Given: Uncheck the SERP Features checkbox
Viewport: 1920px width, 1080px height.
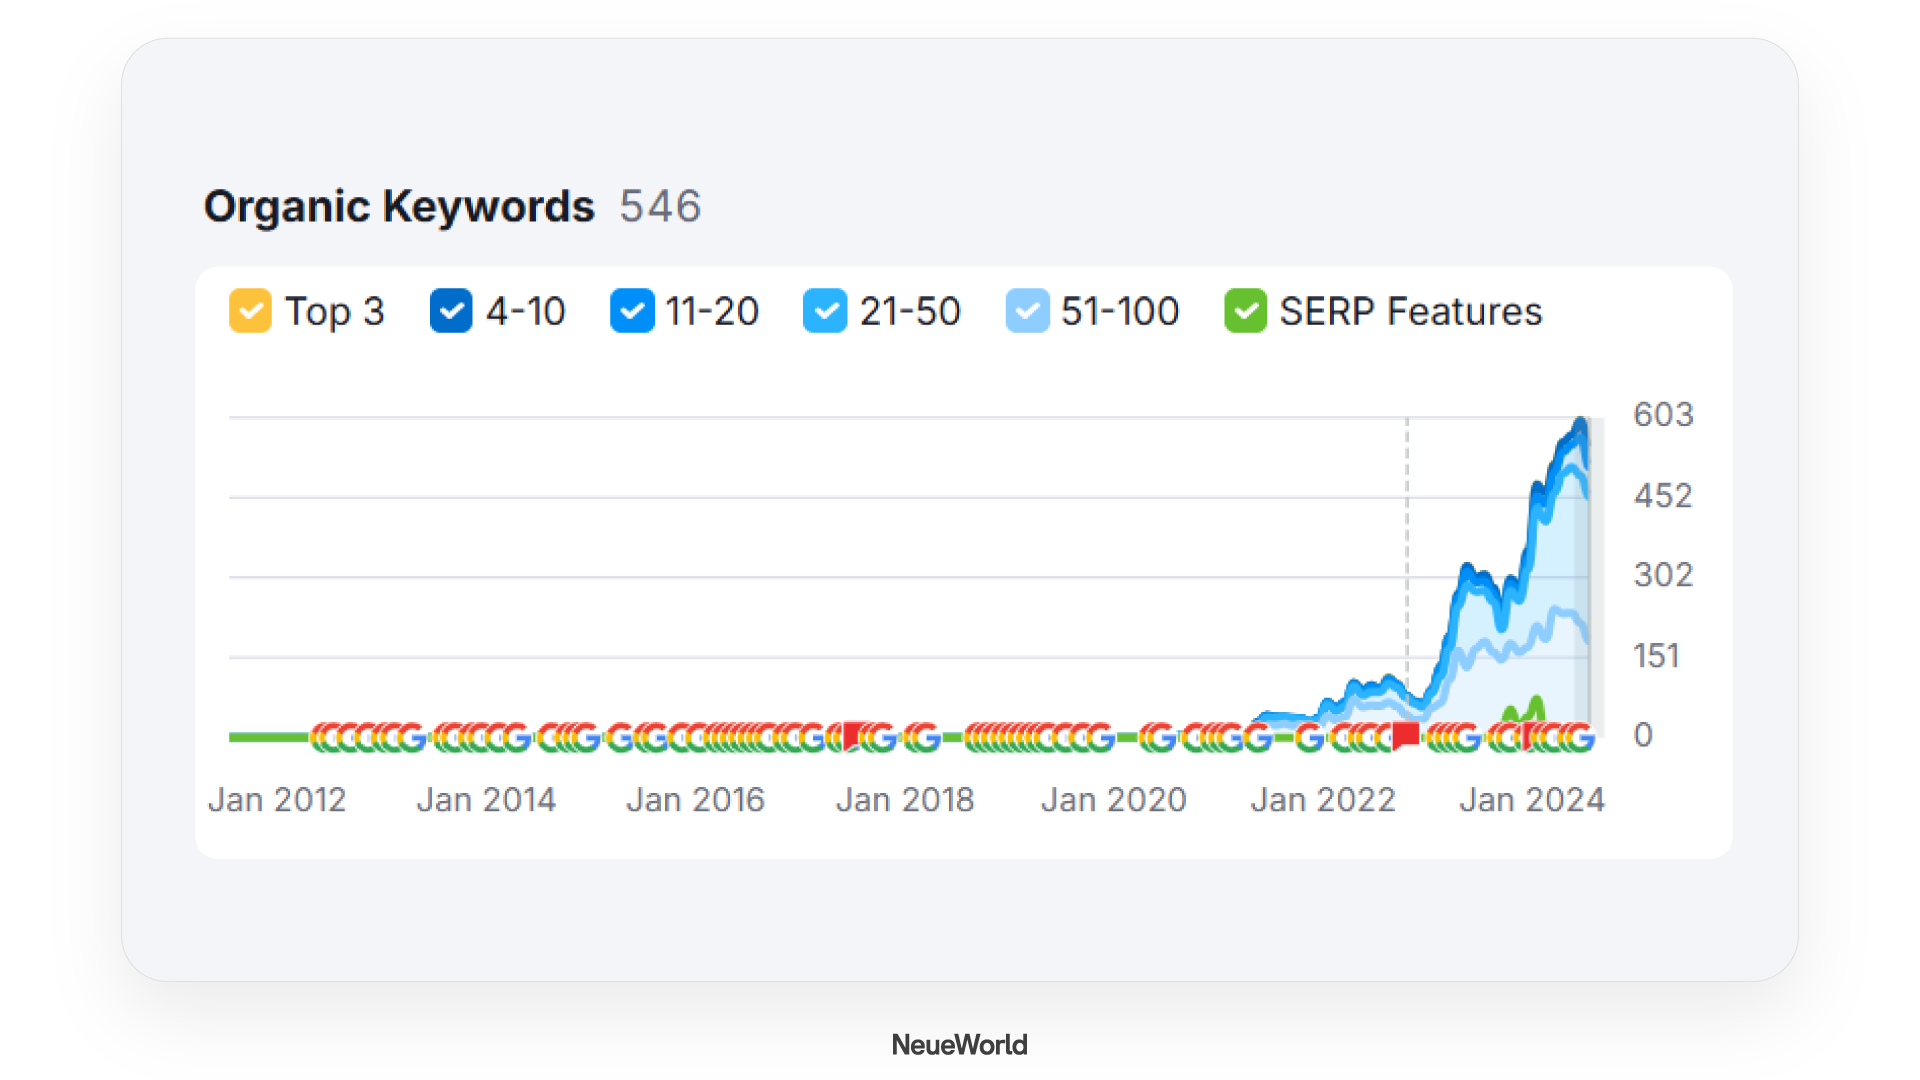Looking at the screenshot, I should coord(1246,311).
